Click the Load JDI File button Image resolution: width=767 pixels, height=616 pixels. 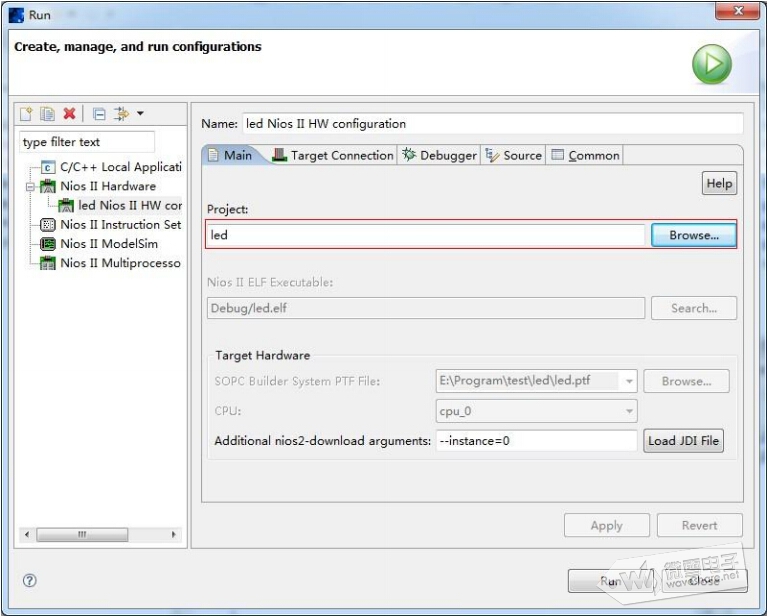[683, 441]
